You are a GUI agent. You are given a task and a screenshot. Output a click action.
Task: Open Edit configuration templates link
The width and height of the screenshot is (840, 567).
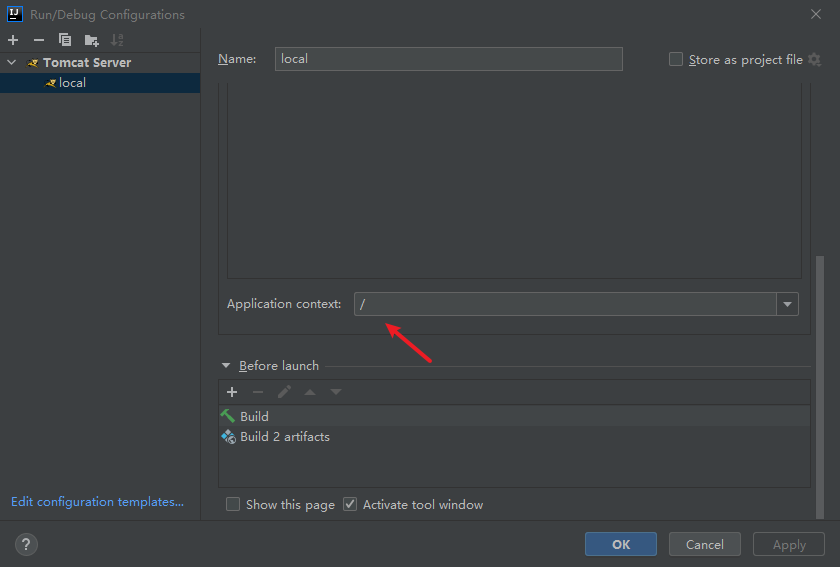[98, 502]
